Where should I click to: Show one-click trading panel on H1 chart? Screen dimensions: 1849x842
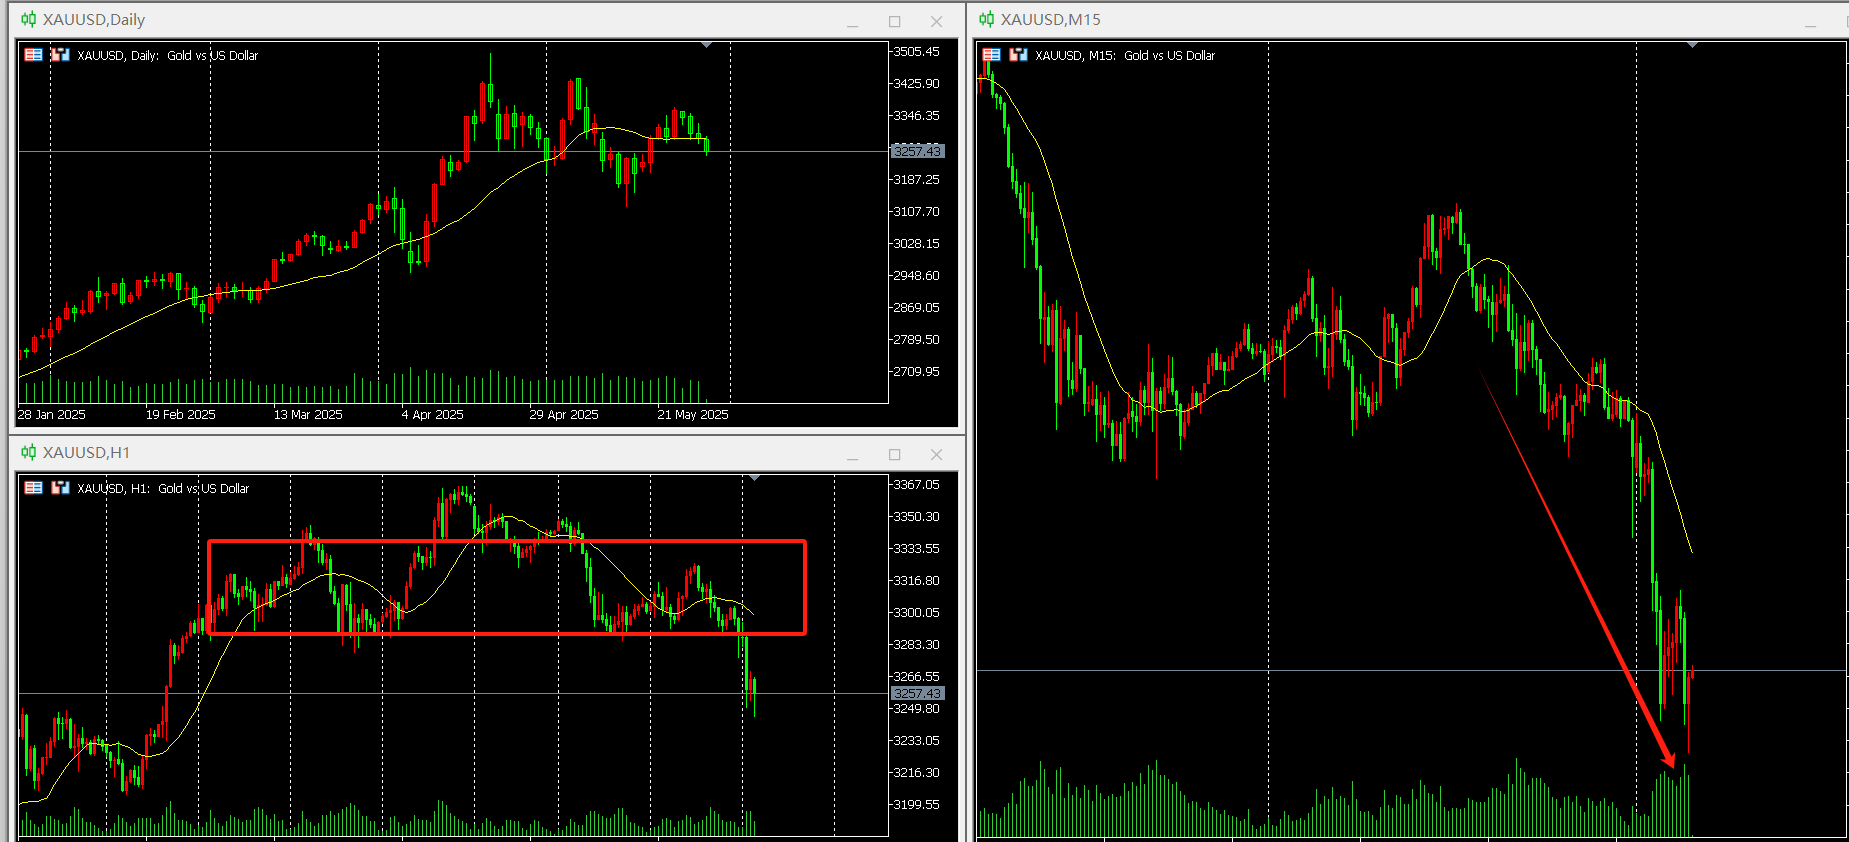pyautogui.click(x=34, y=488)
